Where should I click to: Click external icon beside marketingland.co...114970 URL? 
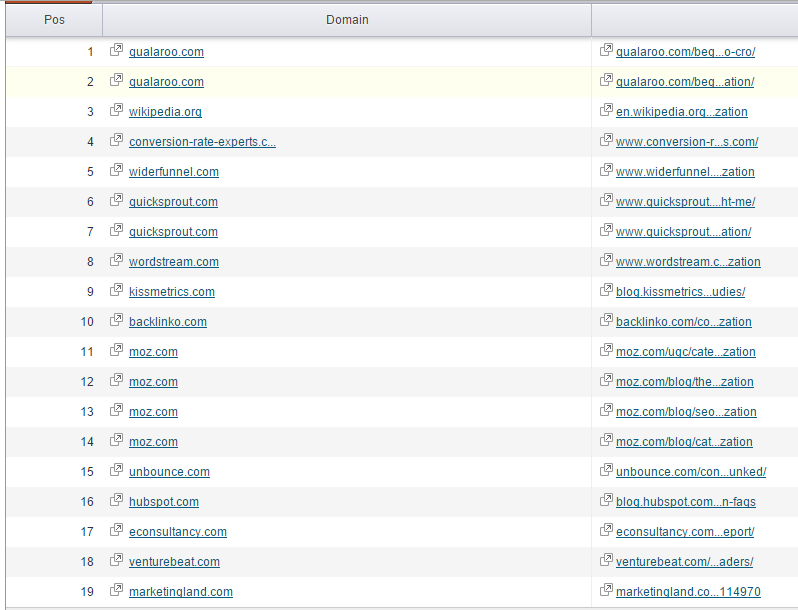[606, 590]
